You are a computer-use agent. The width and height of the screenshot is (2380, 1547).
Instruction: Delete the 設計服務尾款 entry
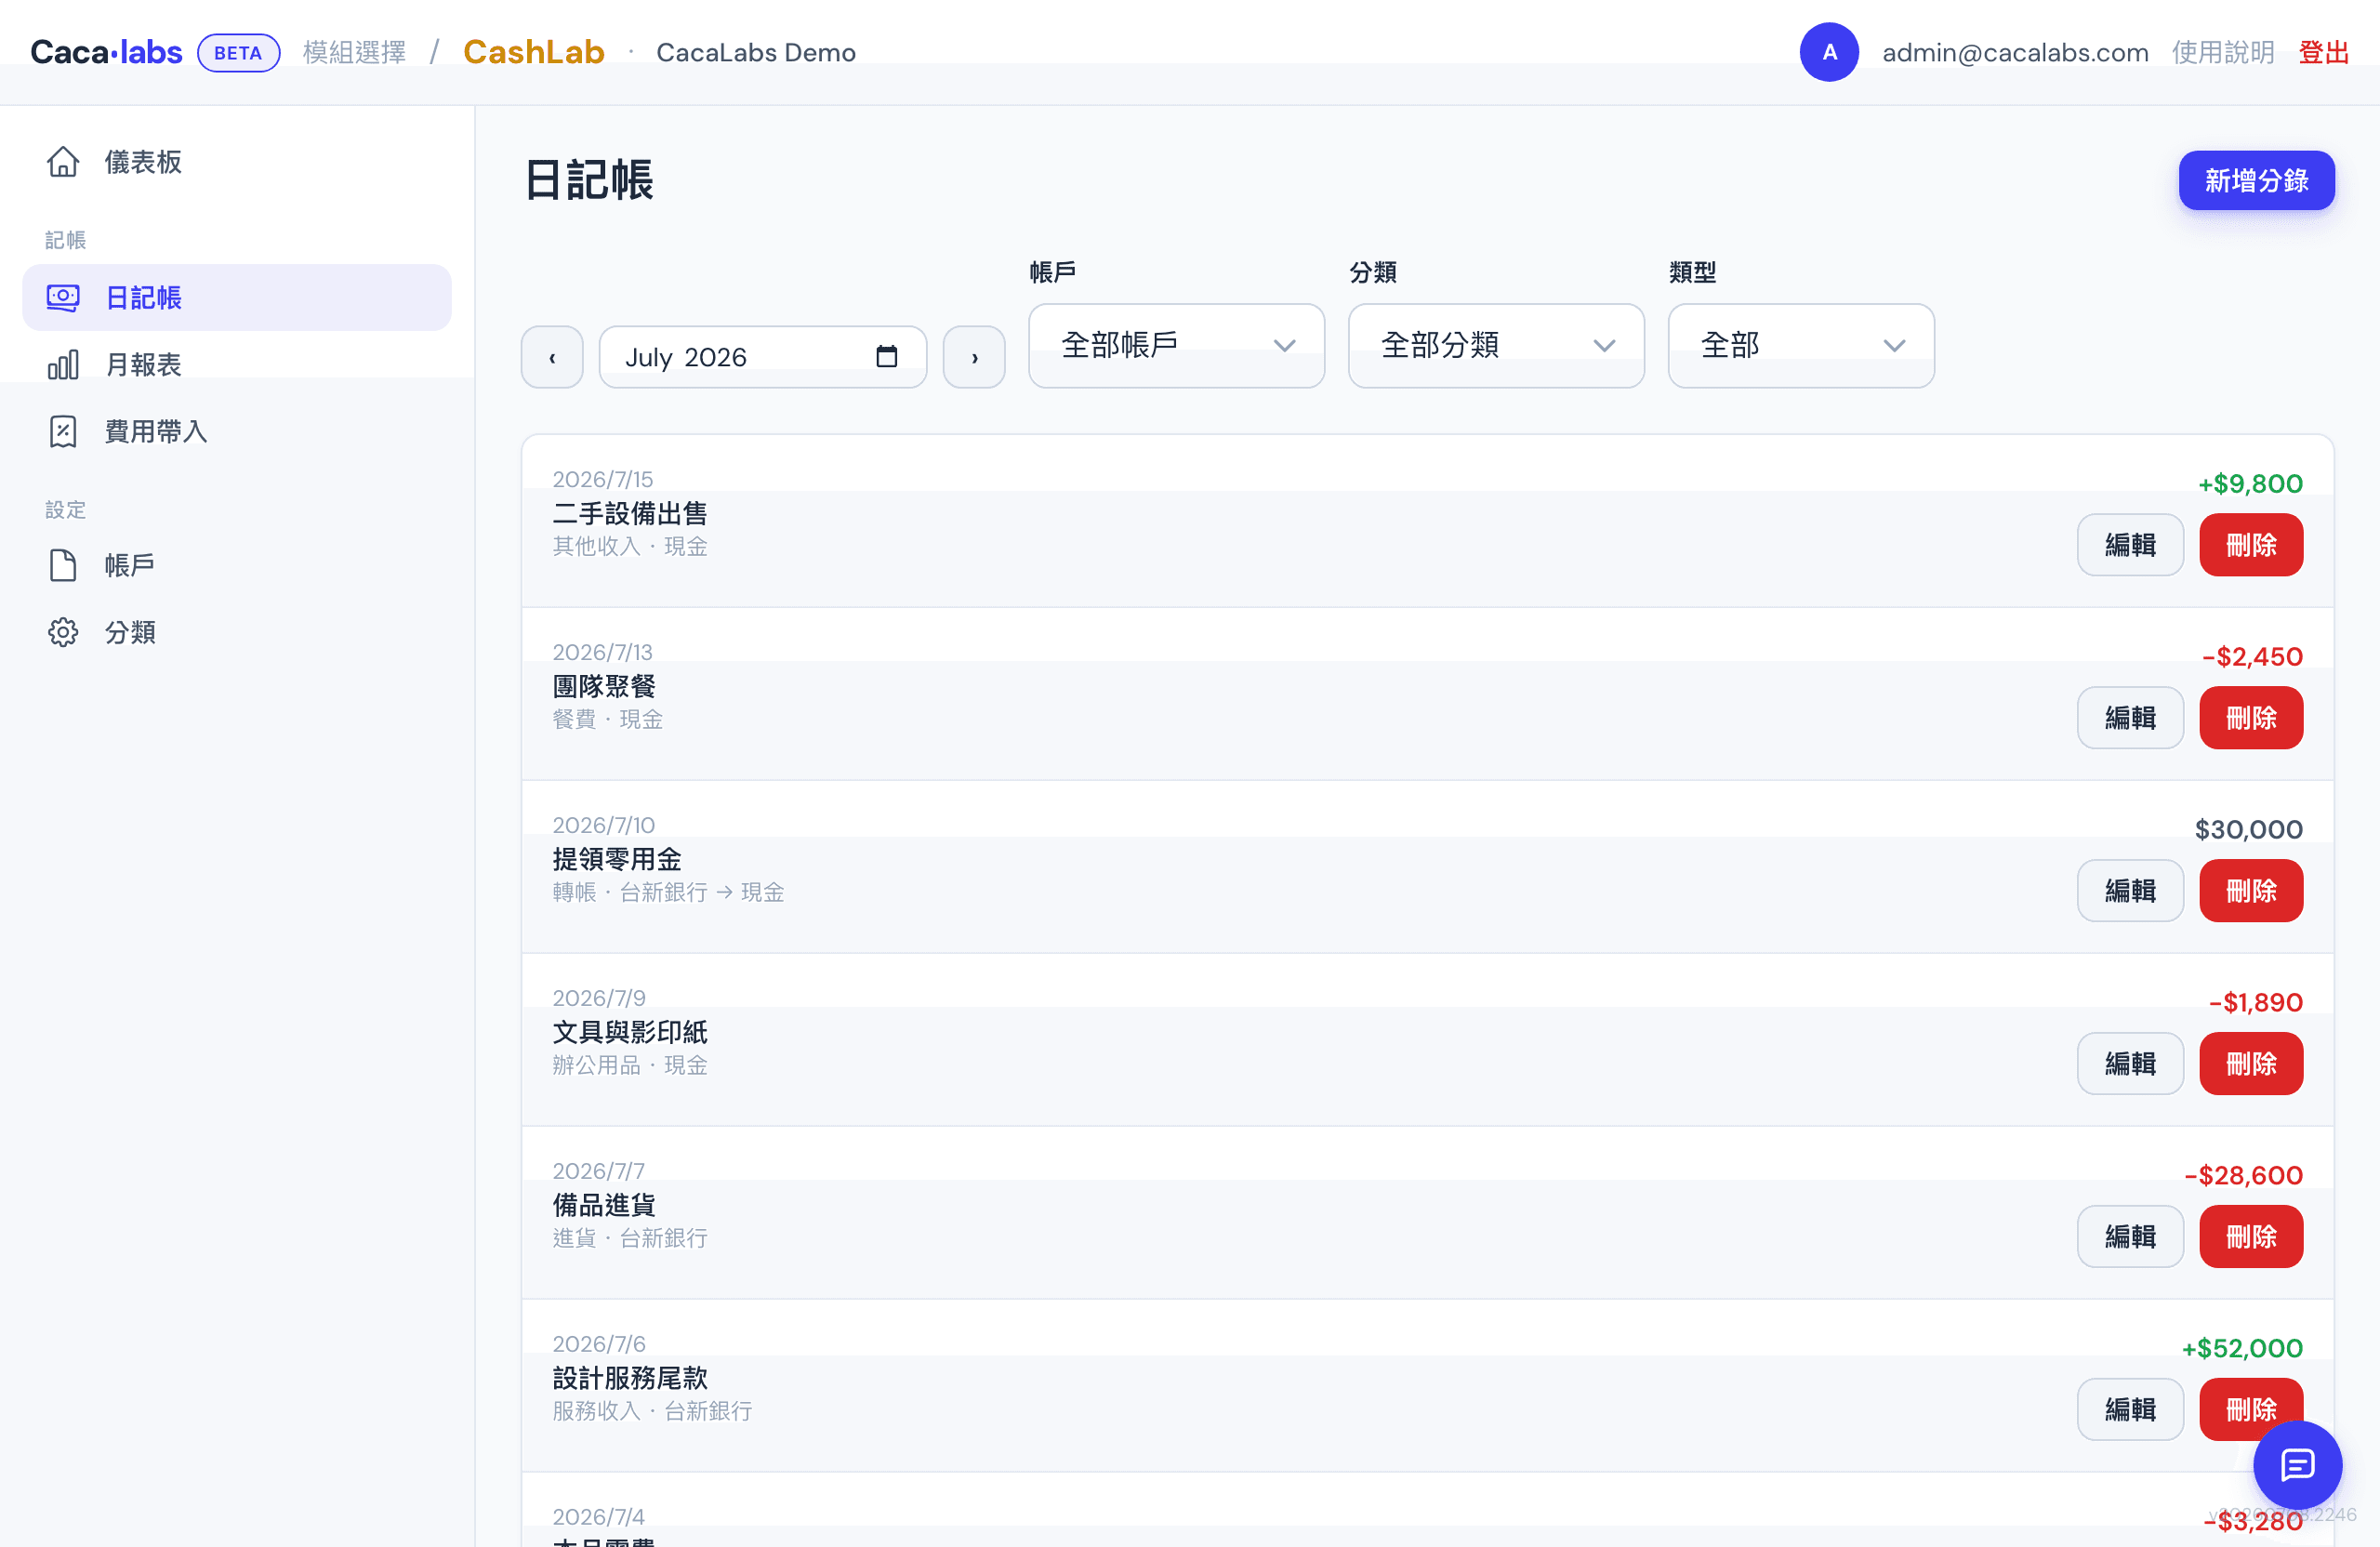point(2251,1410)
